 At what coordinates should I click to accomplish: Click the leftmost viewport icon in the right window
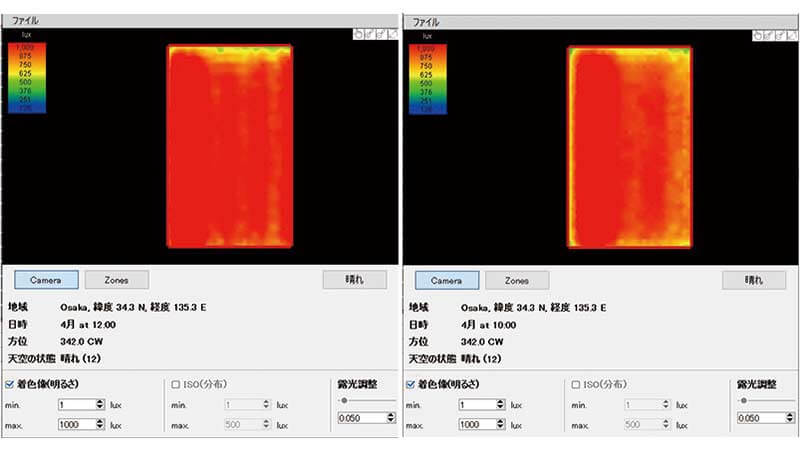pos(759,35)
